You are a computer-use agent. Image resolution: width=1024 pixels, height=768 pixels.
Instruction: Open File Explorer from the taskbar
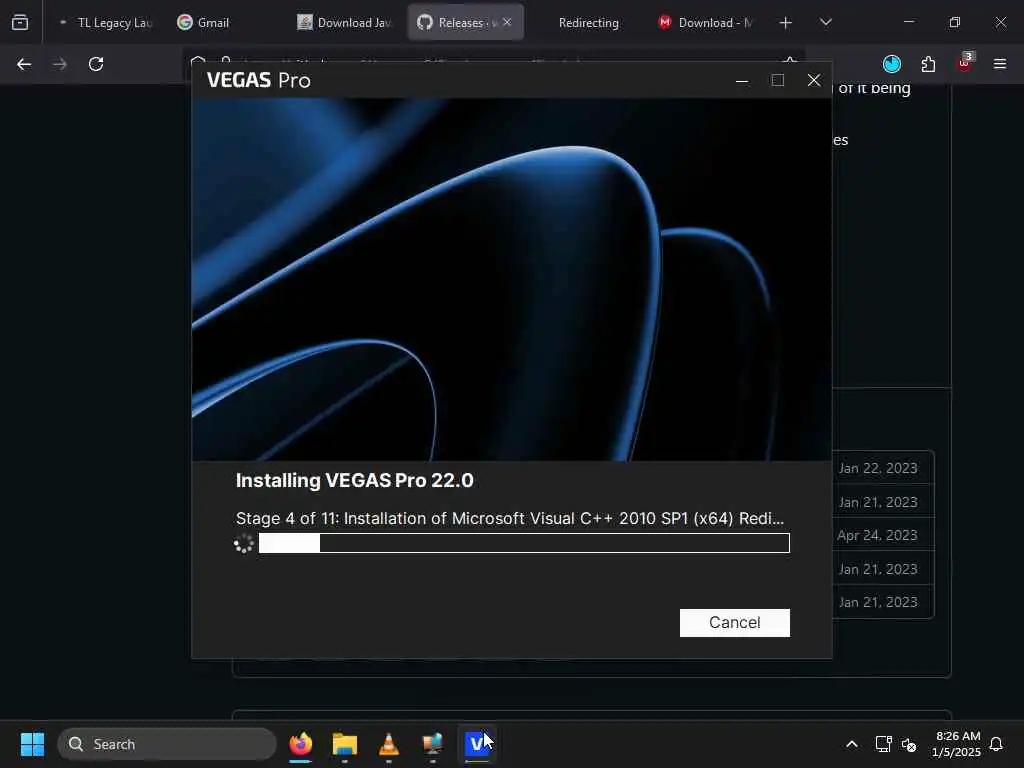[345, 744]
